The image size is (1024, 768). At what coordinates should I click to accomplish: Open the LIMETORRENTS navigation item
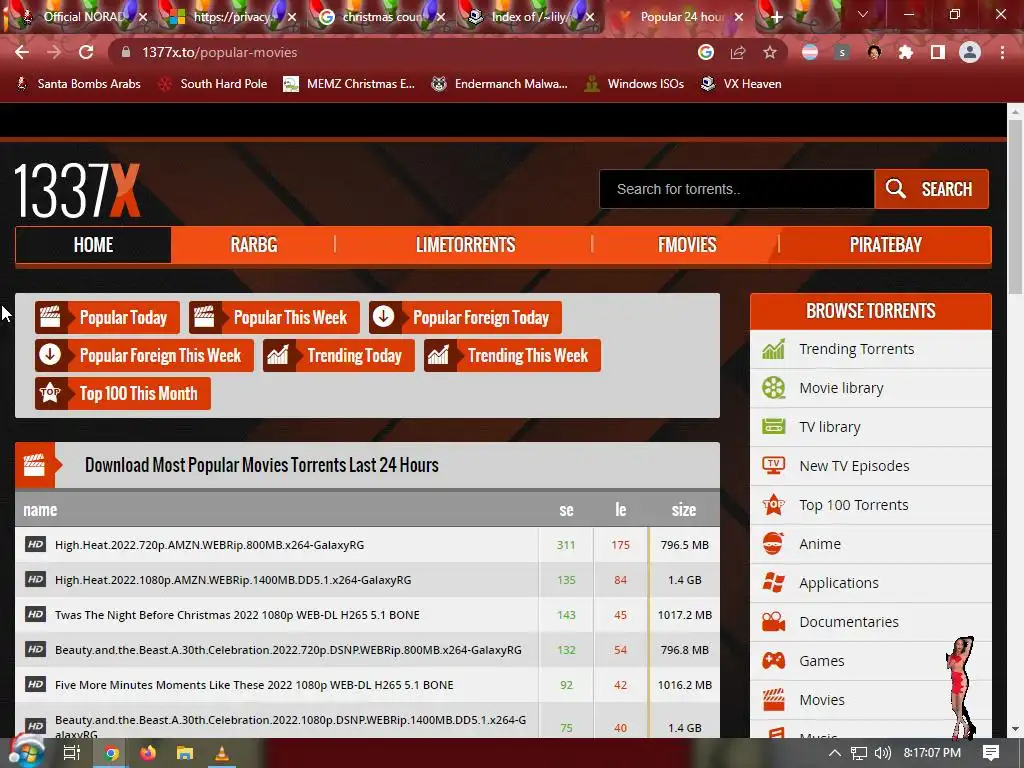click(466, 245)
